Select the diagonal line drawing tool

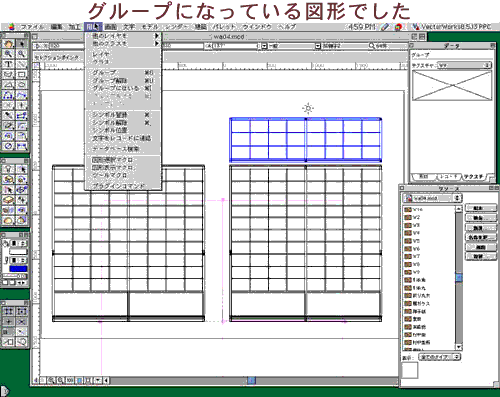pyautogui.click(x=22, y=64)
